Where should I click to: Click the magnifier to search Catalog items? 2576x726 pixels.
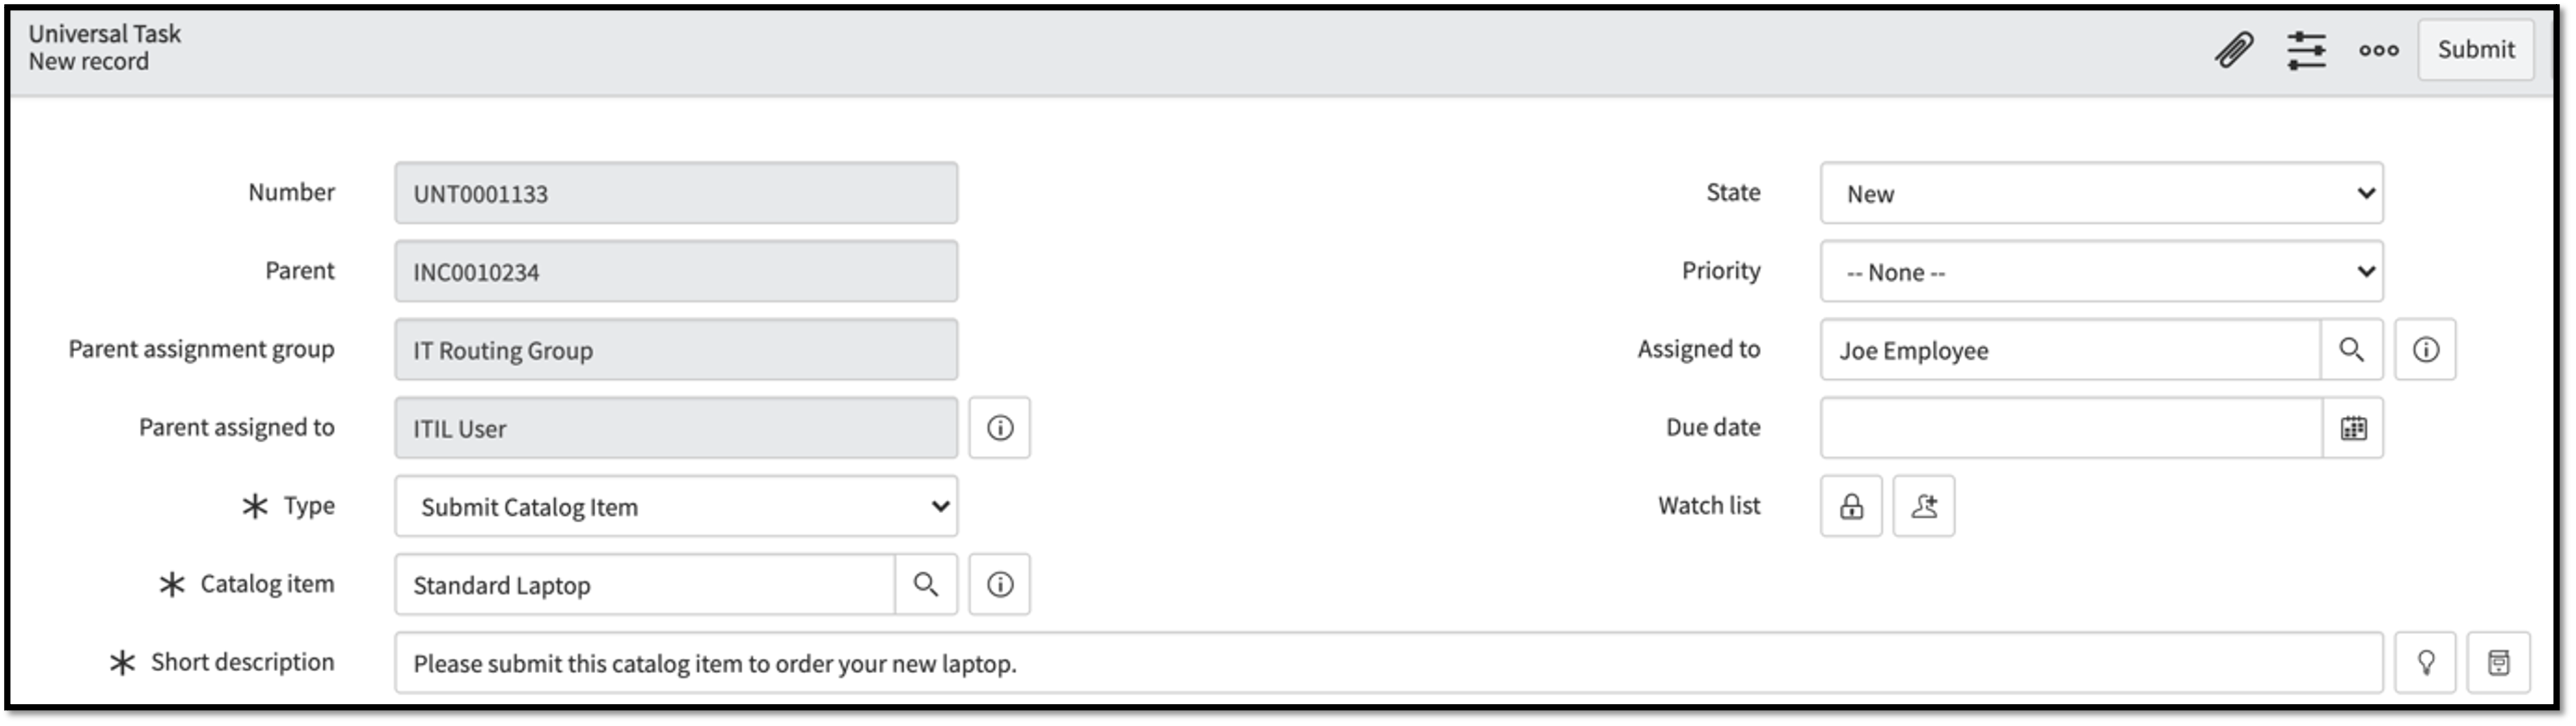[x=925, y=584]
